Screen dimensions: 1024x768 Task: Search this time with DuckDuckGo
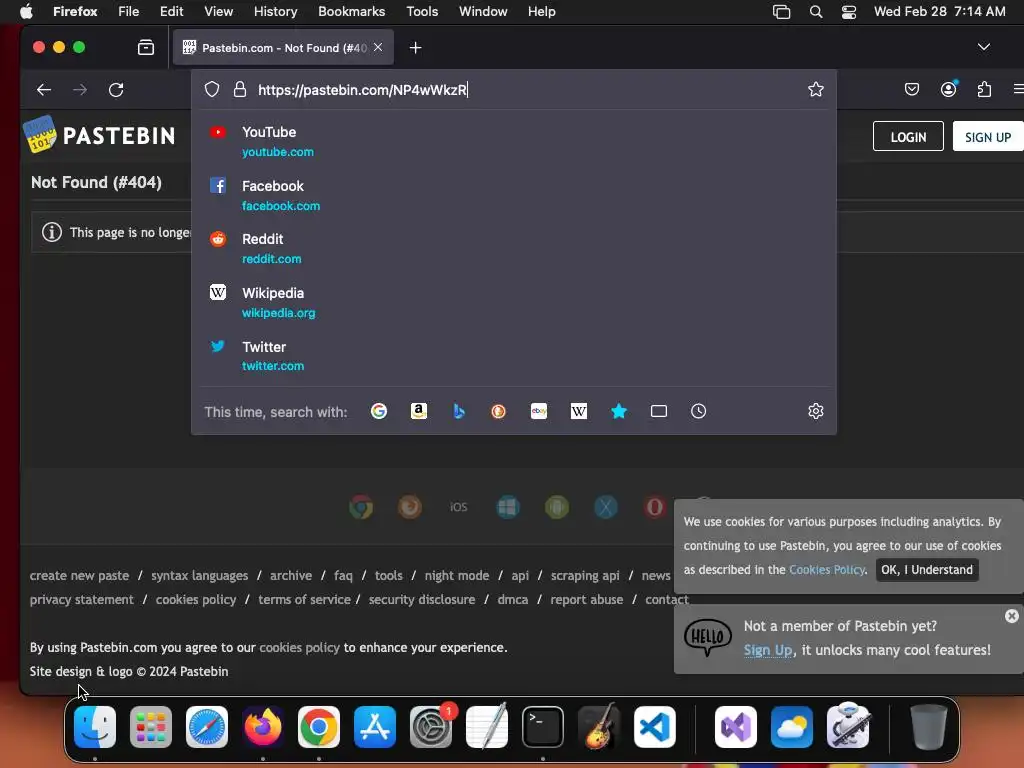(x=498, y=411)
